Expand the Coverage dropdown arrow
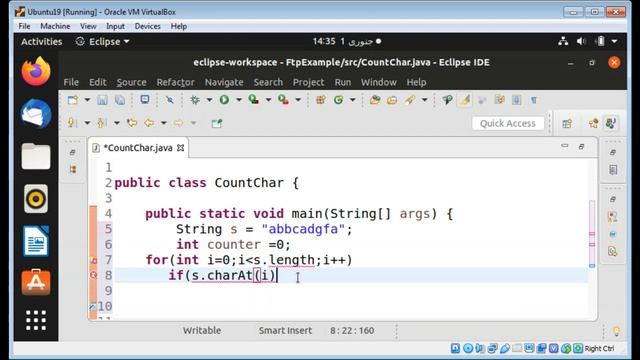640x360 pixels. pyautogui.click(x=268, y=100)
